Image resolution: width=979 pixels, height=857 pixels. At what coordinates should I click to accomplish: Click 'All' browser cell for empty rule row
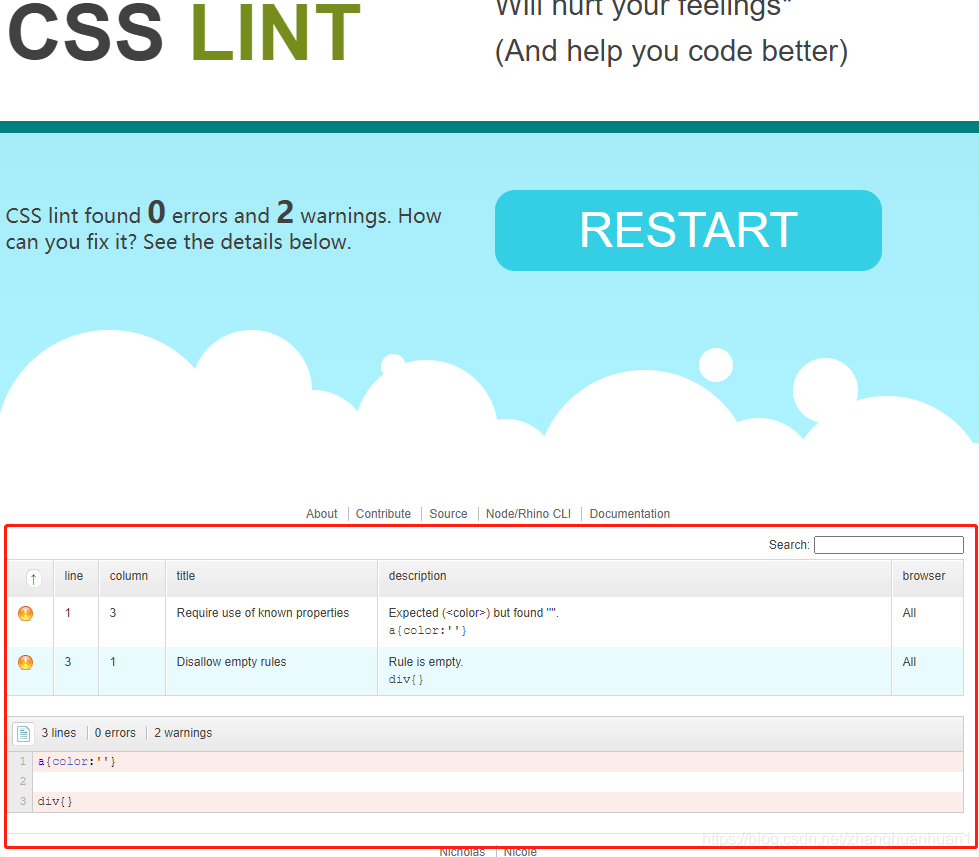coord(909,662)
